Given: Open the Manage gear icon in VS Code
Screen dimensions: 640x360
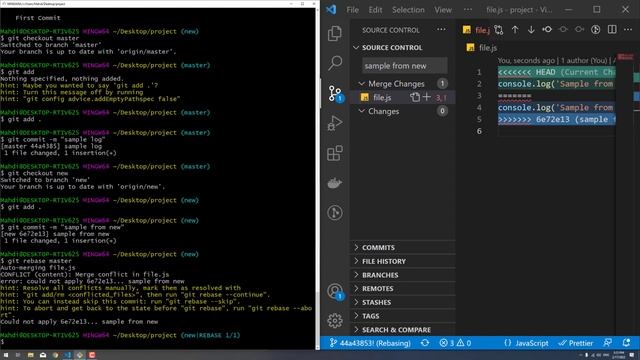Looking at the screenshot, I should 335,320.
